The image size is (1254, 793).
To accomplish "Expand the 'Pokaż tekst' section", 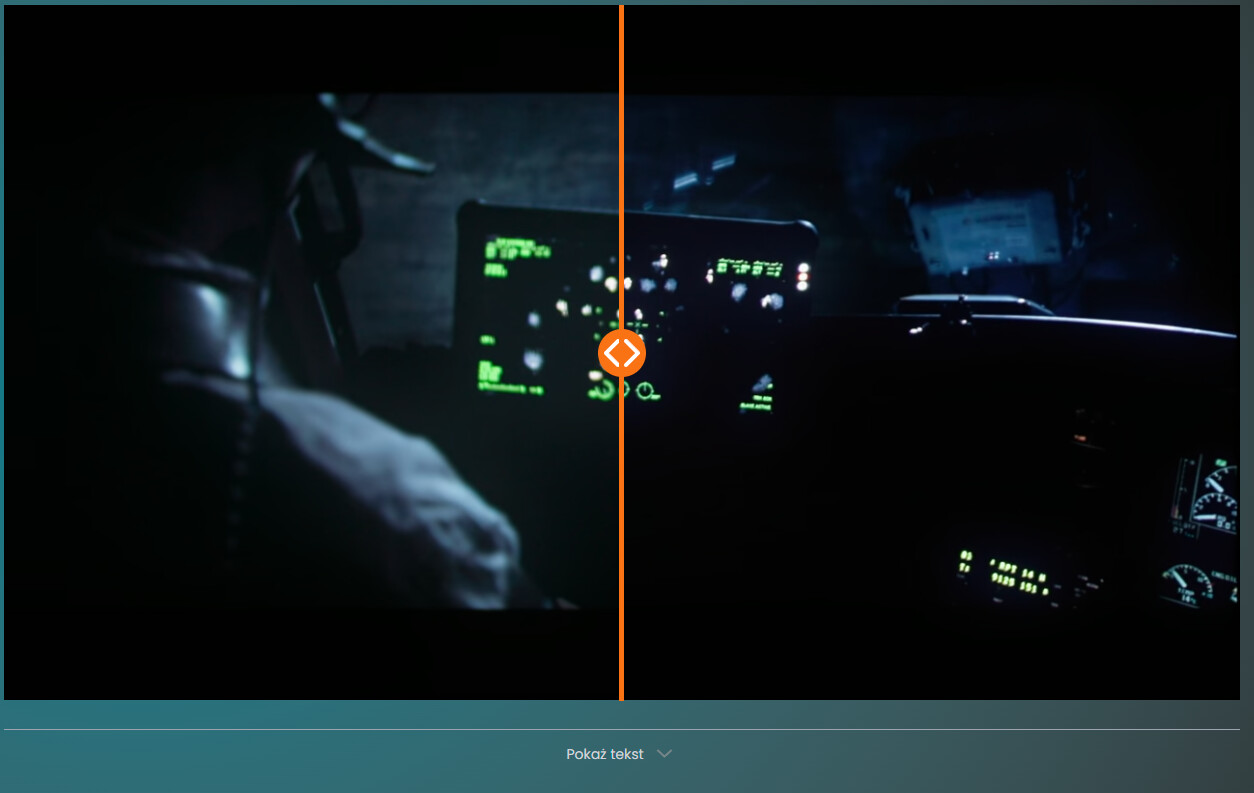I will tap(619, 754).
